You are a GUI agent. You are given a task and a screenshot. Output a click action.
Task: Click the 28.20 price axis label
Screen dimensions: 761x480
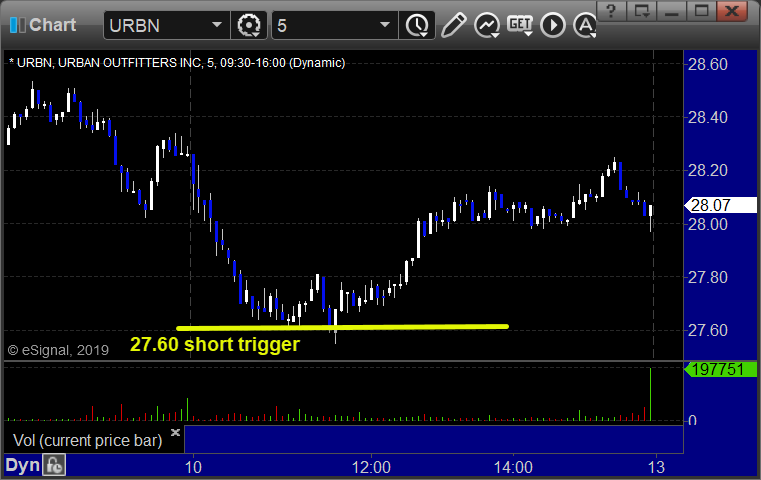coord(708,170)
